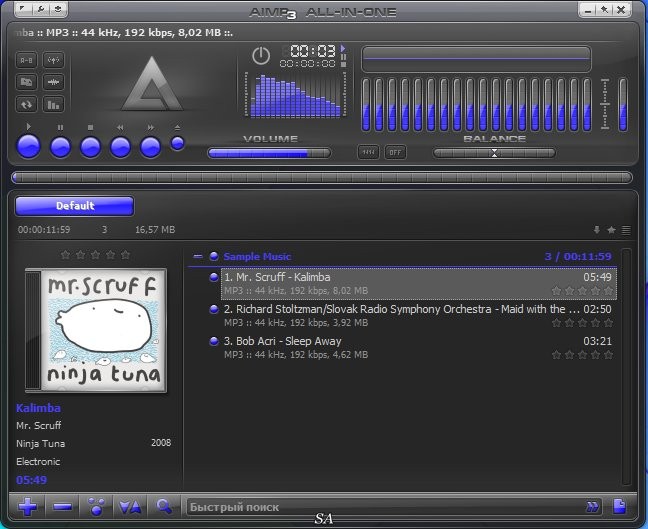
Task: Select track 1. Mr. Scruff - Kalimba
Action: 418,284
